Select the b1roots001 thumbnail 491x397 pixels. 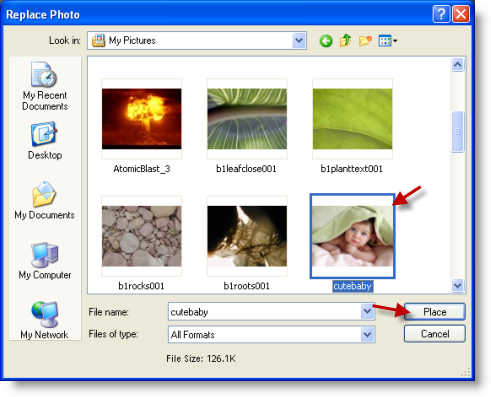point(247,236)
